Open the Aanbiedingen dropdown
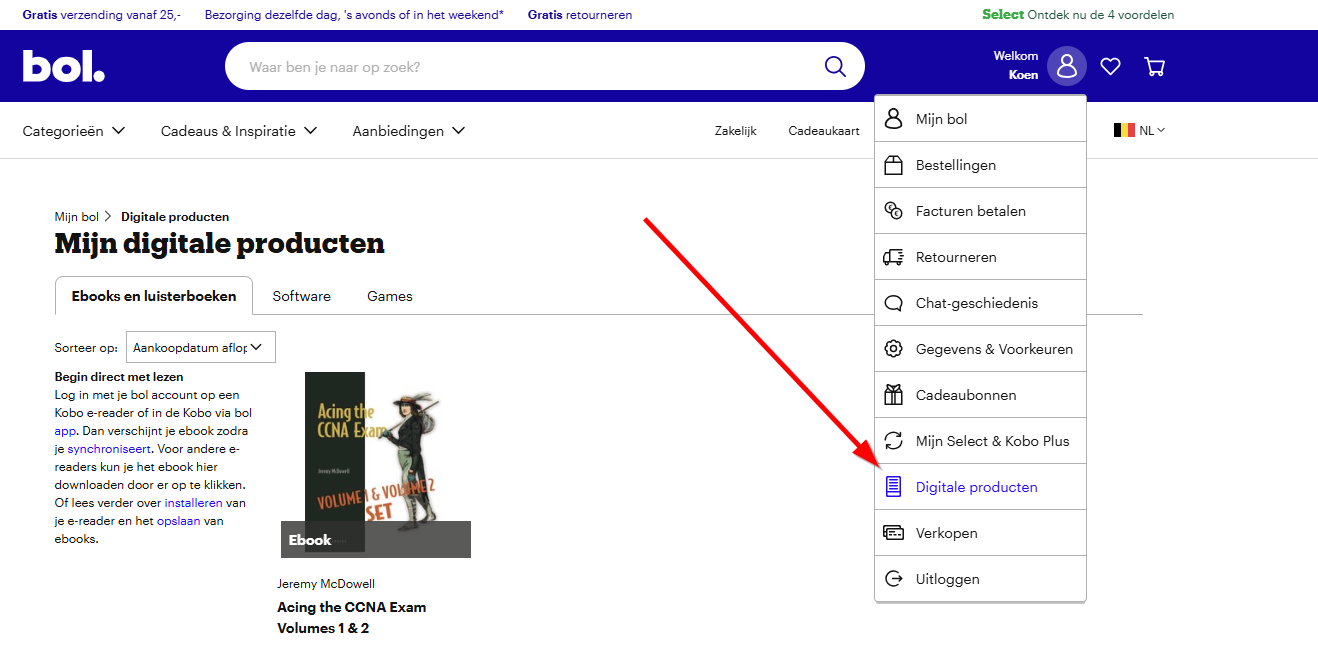1318x671 pixels. point(408,131)
